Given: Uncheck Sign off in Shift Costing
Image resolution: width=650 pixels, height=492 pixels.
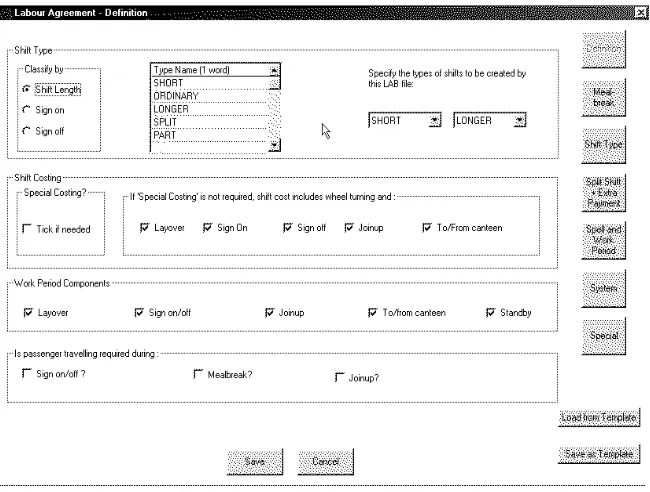Looking at the screenshot, I should 287,228.
